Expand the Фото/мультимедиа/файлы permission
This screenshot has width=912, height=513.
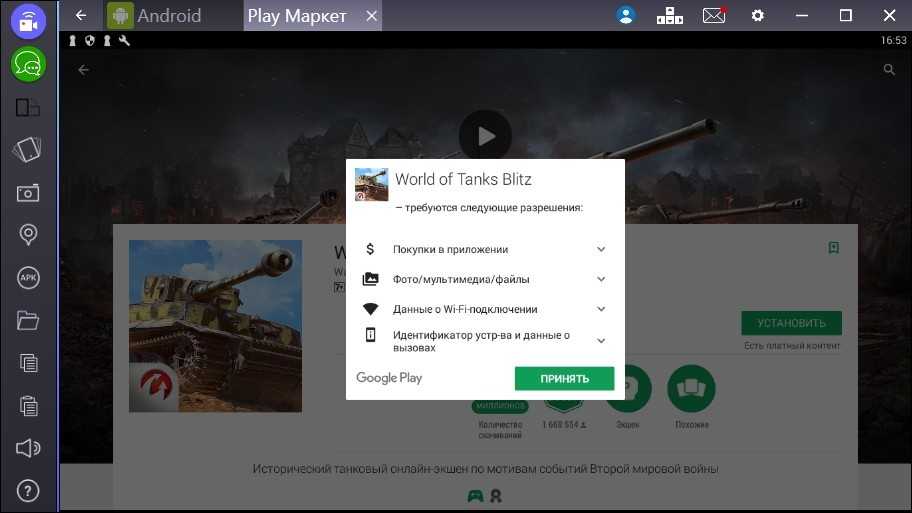click(601, 279)
